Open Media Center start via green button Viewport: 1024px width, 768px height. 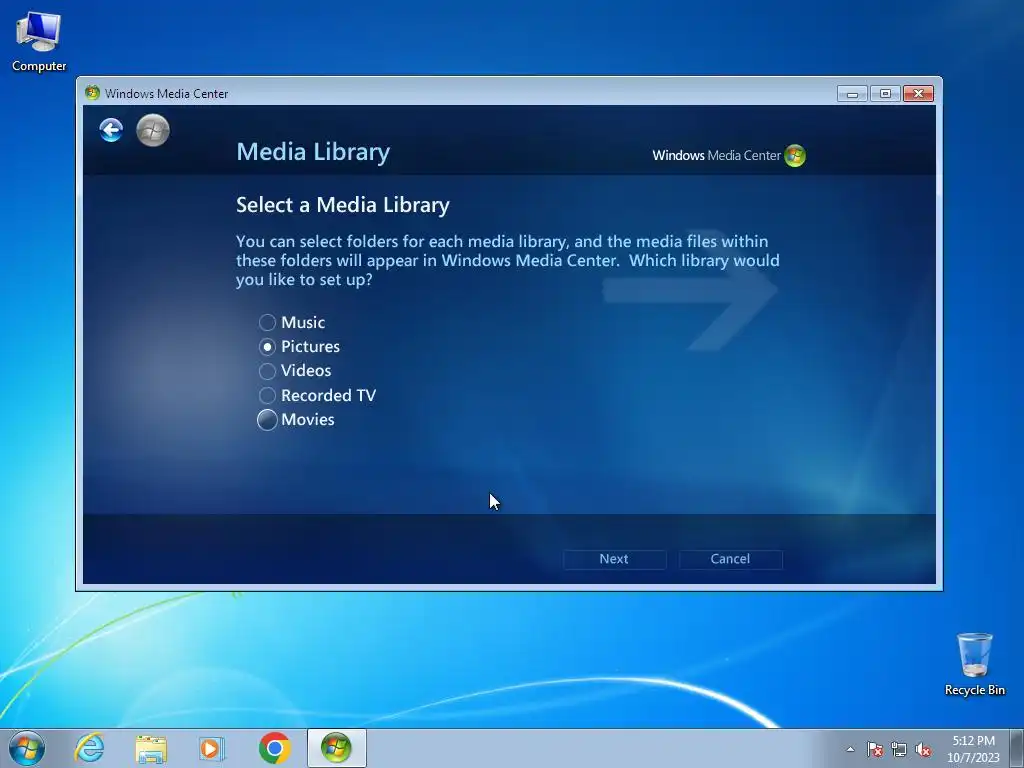click(x=153, y=130)
